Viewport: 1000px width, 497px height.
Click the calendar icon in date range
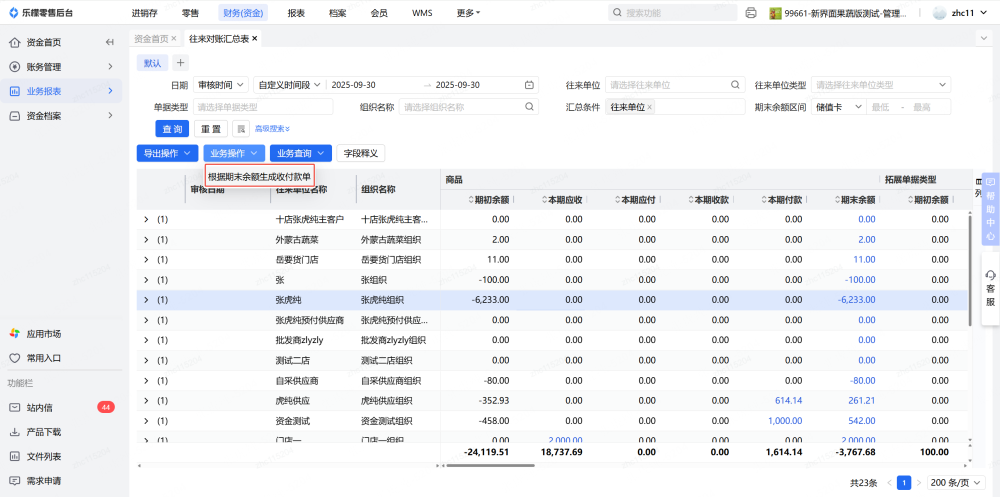click(x=528, y=85)
